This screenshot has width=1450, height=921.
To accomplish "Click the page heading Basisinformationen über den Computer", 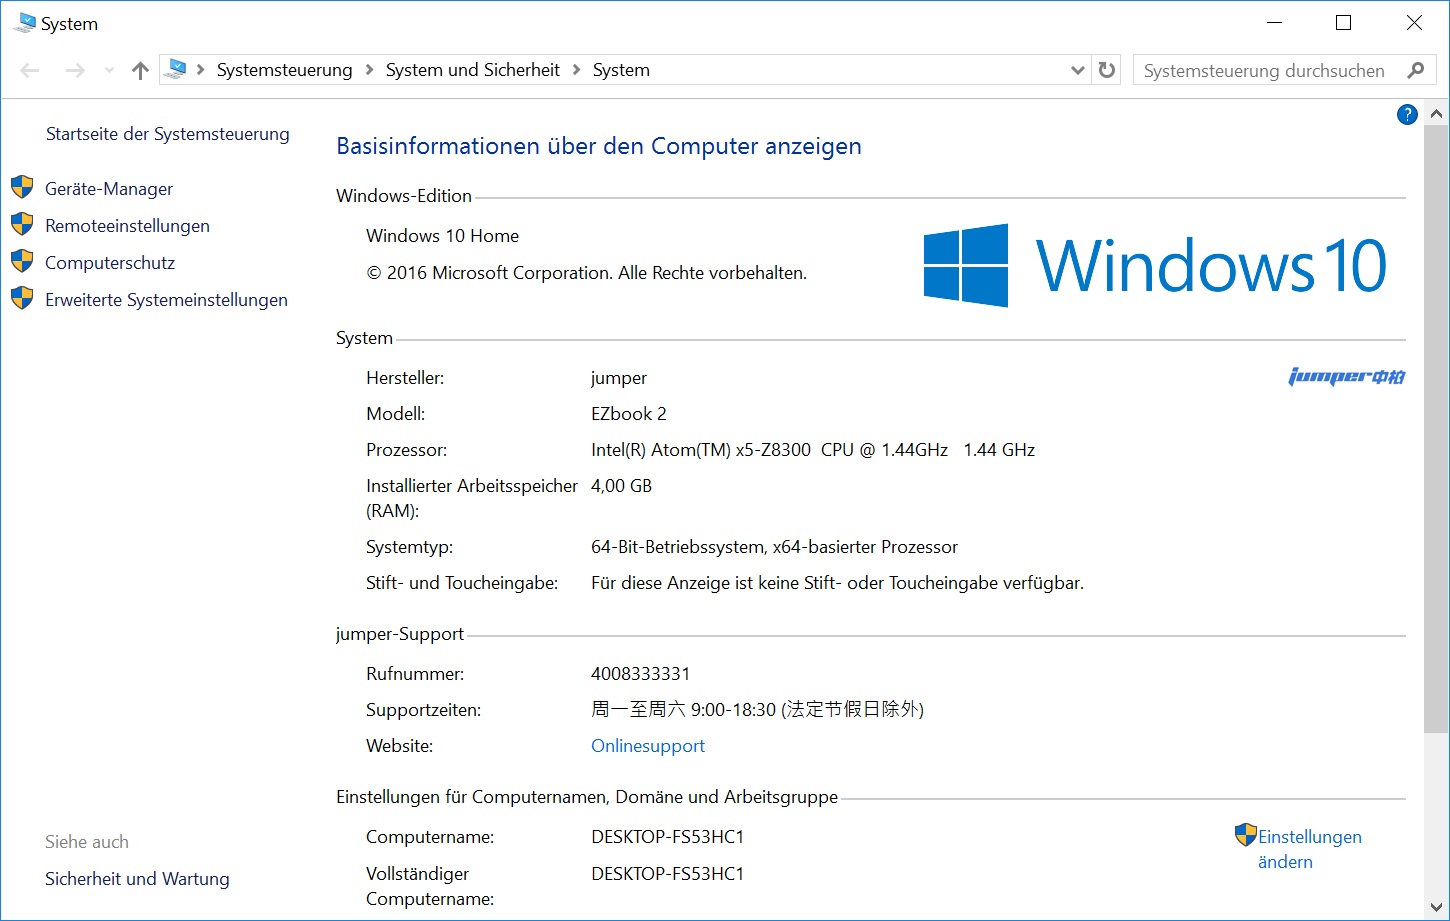I will [598, 146].
